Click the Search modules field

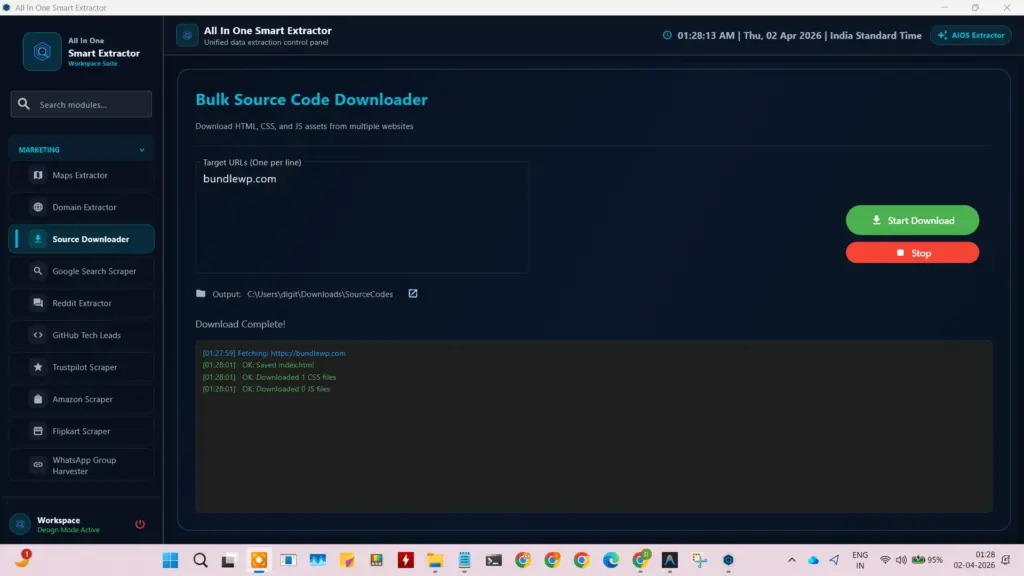click(x=81, y=104)
